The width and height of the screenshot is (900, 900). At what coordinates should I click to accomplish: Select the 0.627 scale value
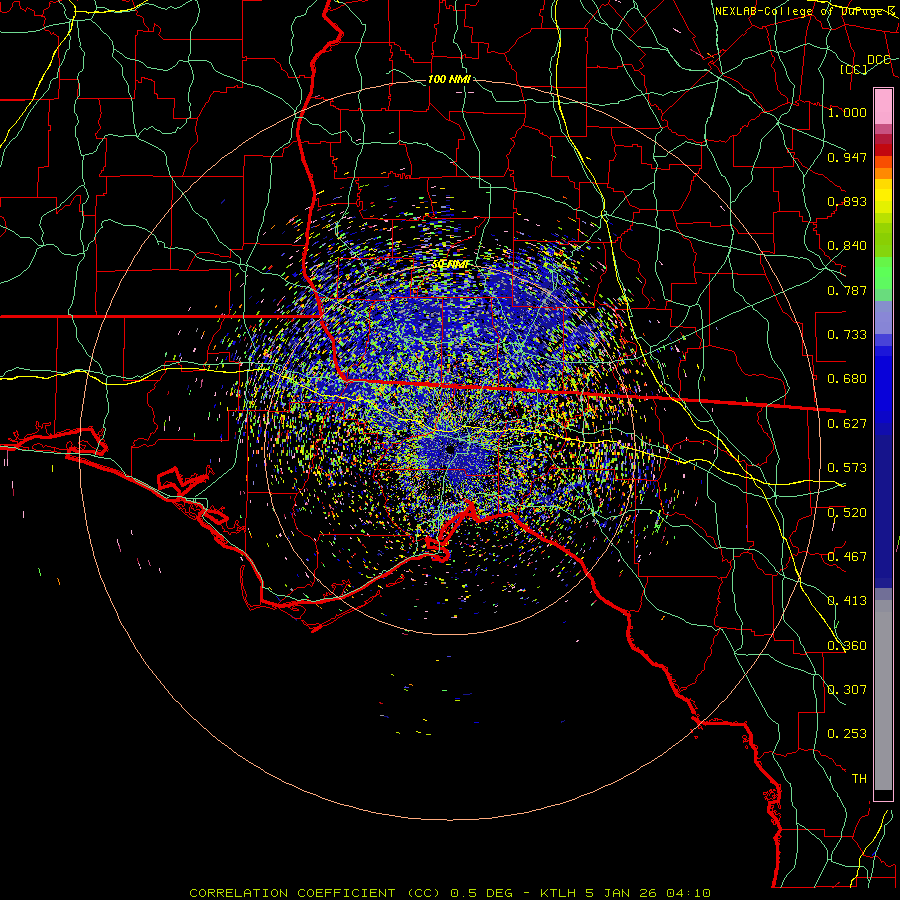pyautogui.click(x=847, y=424)
